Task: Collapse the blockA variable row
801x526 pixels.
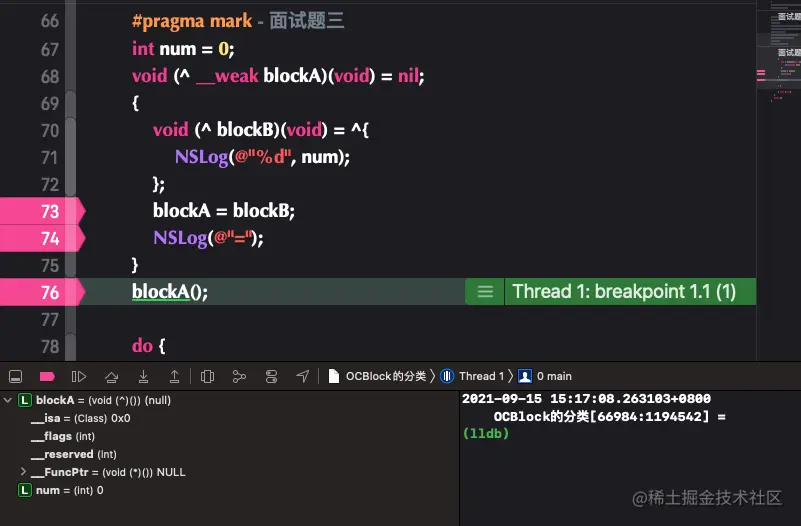Action: [x=8, y=400]
